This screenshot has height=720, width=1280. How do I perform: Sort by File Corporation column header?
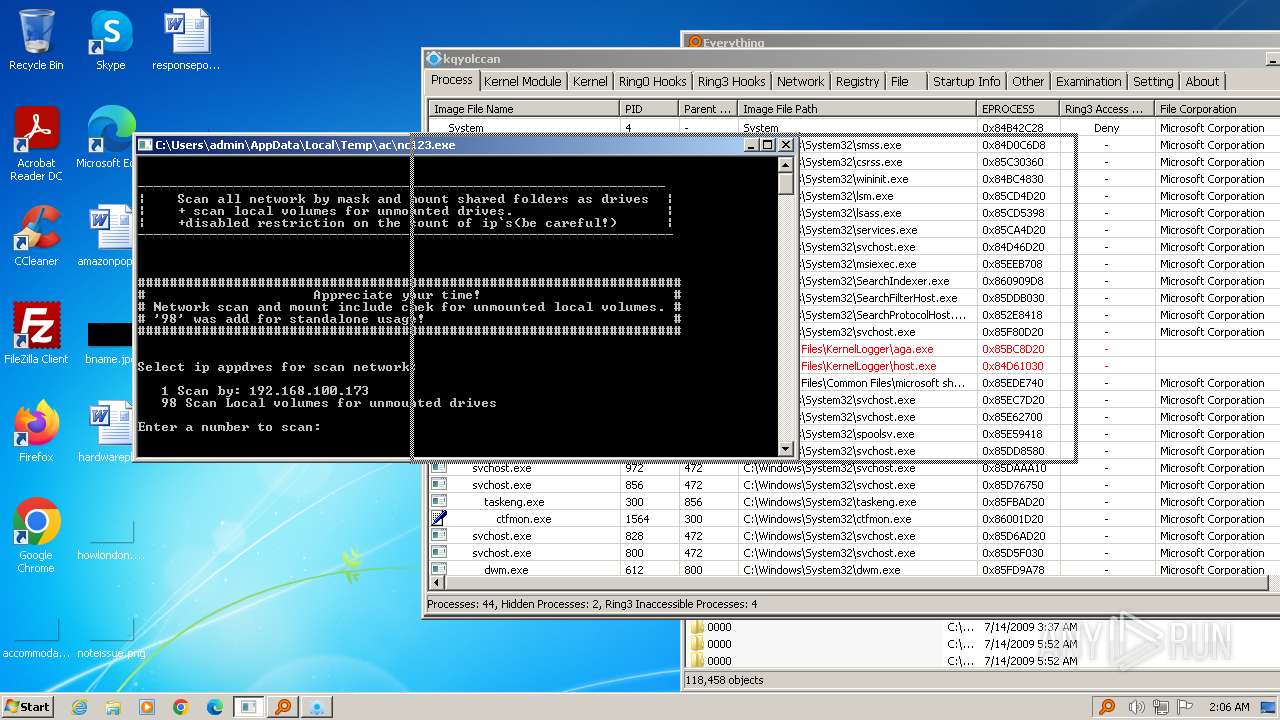(x=1217, y=109)
